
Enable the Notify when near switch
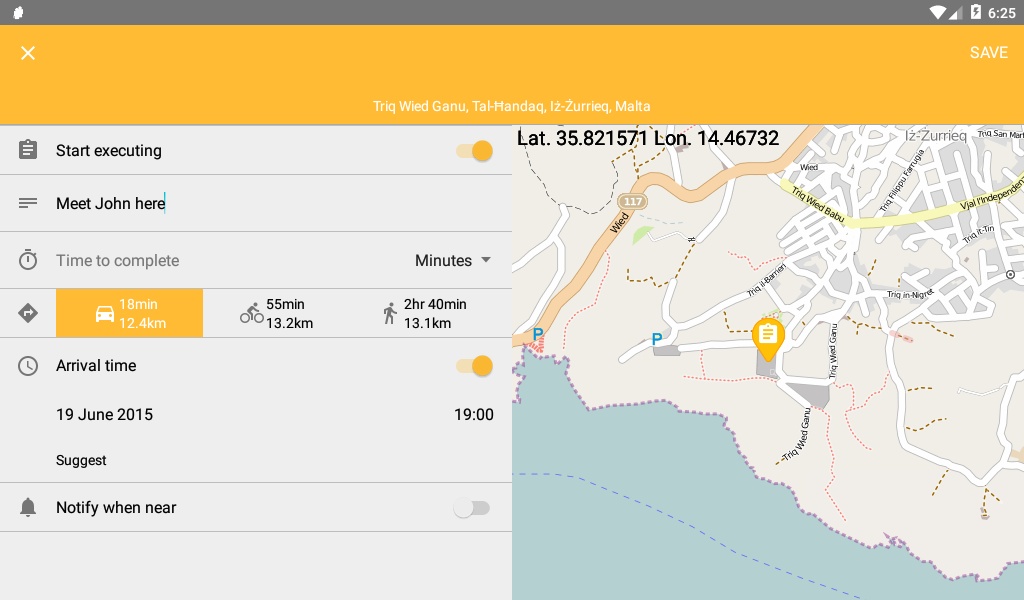[472, 508]
